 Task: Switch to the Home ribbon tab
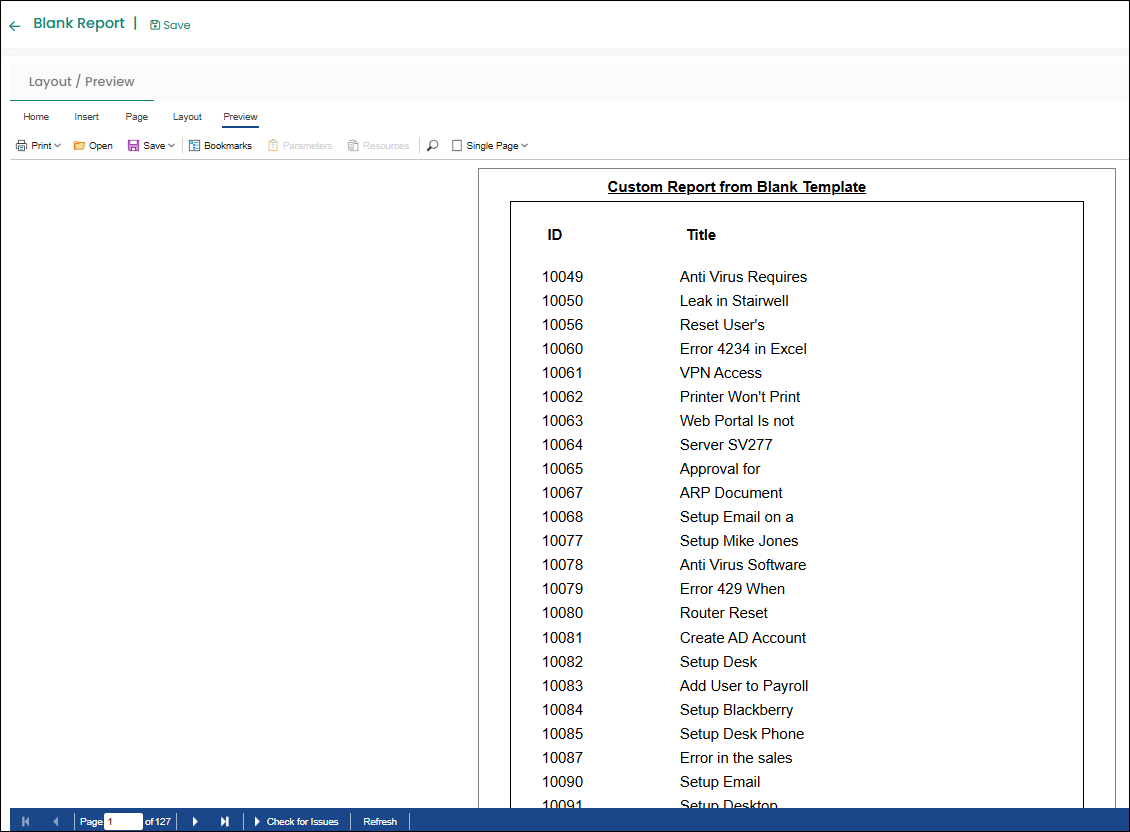click(36, 117)
